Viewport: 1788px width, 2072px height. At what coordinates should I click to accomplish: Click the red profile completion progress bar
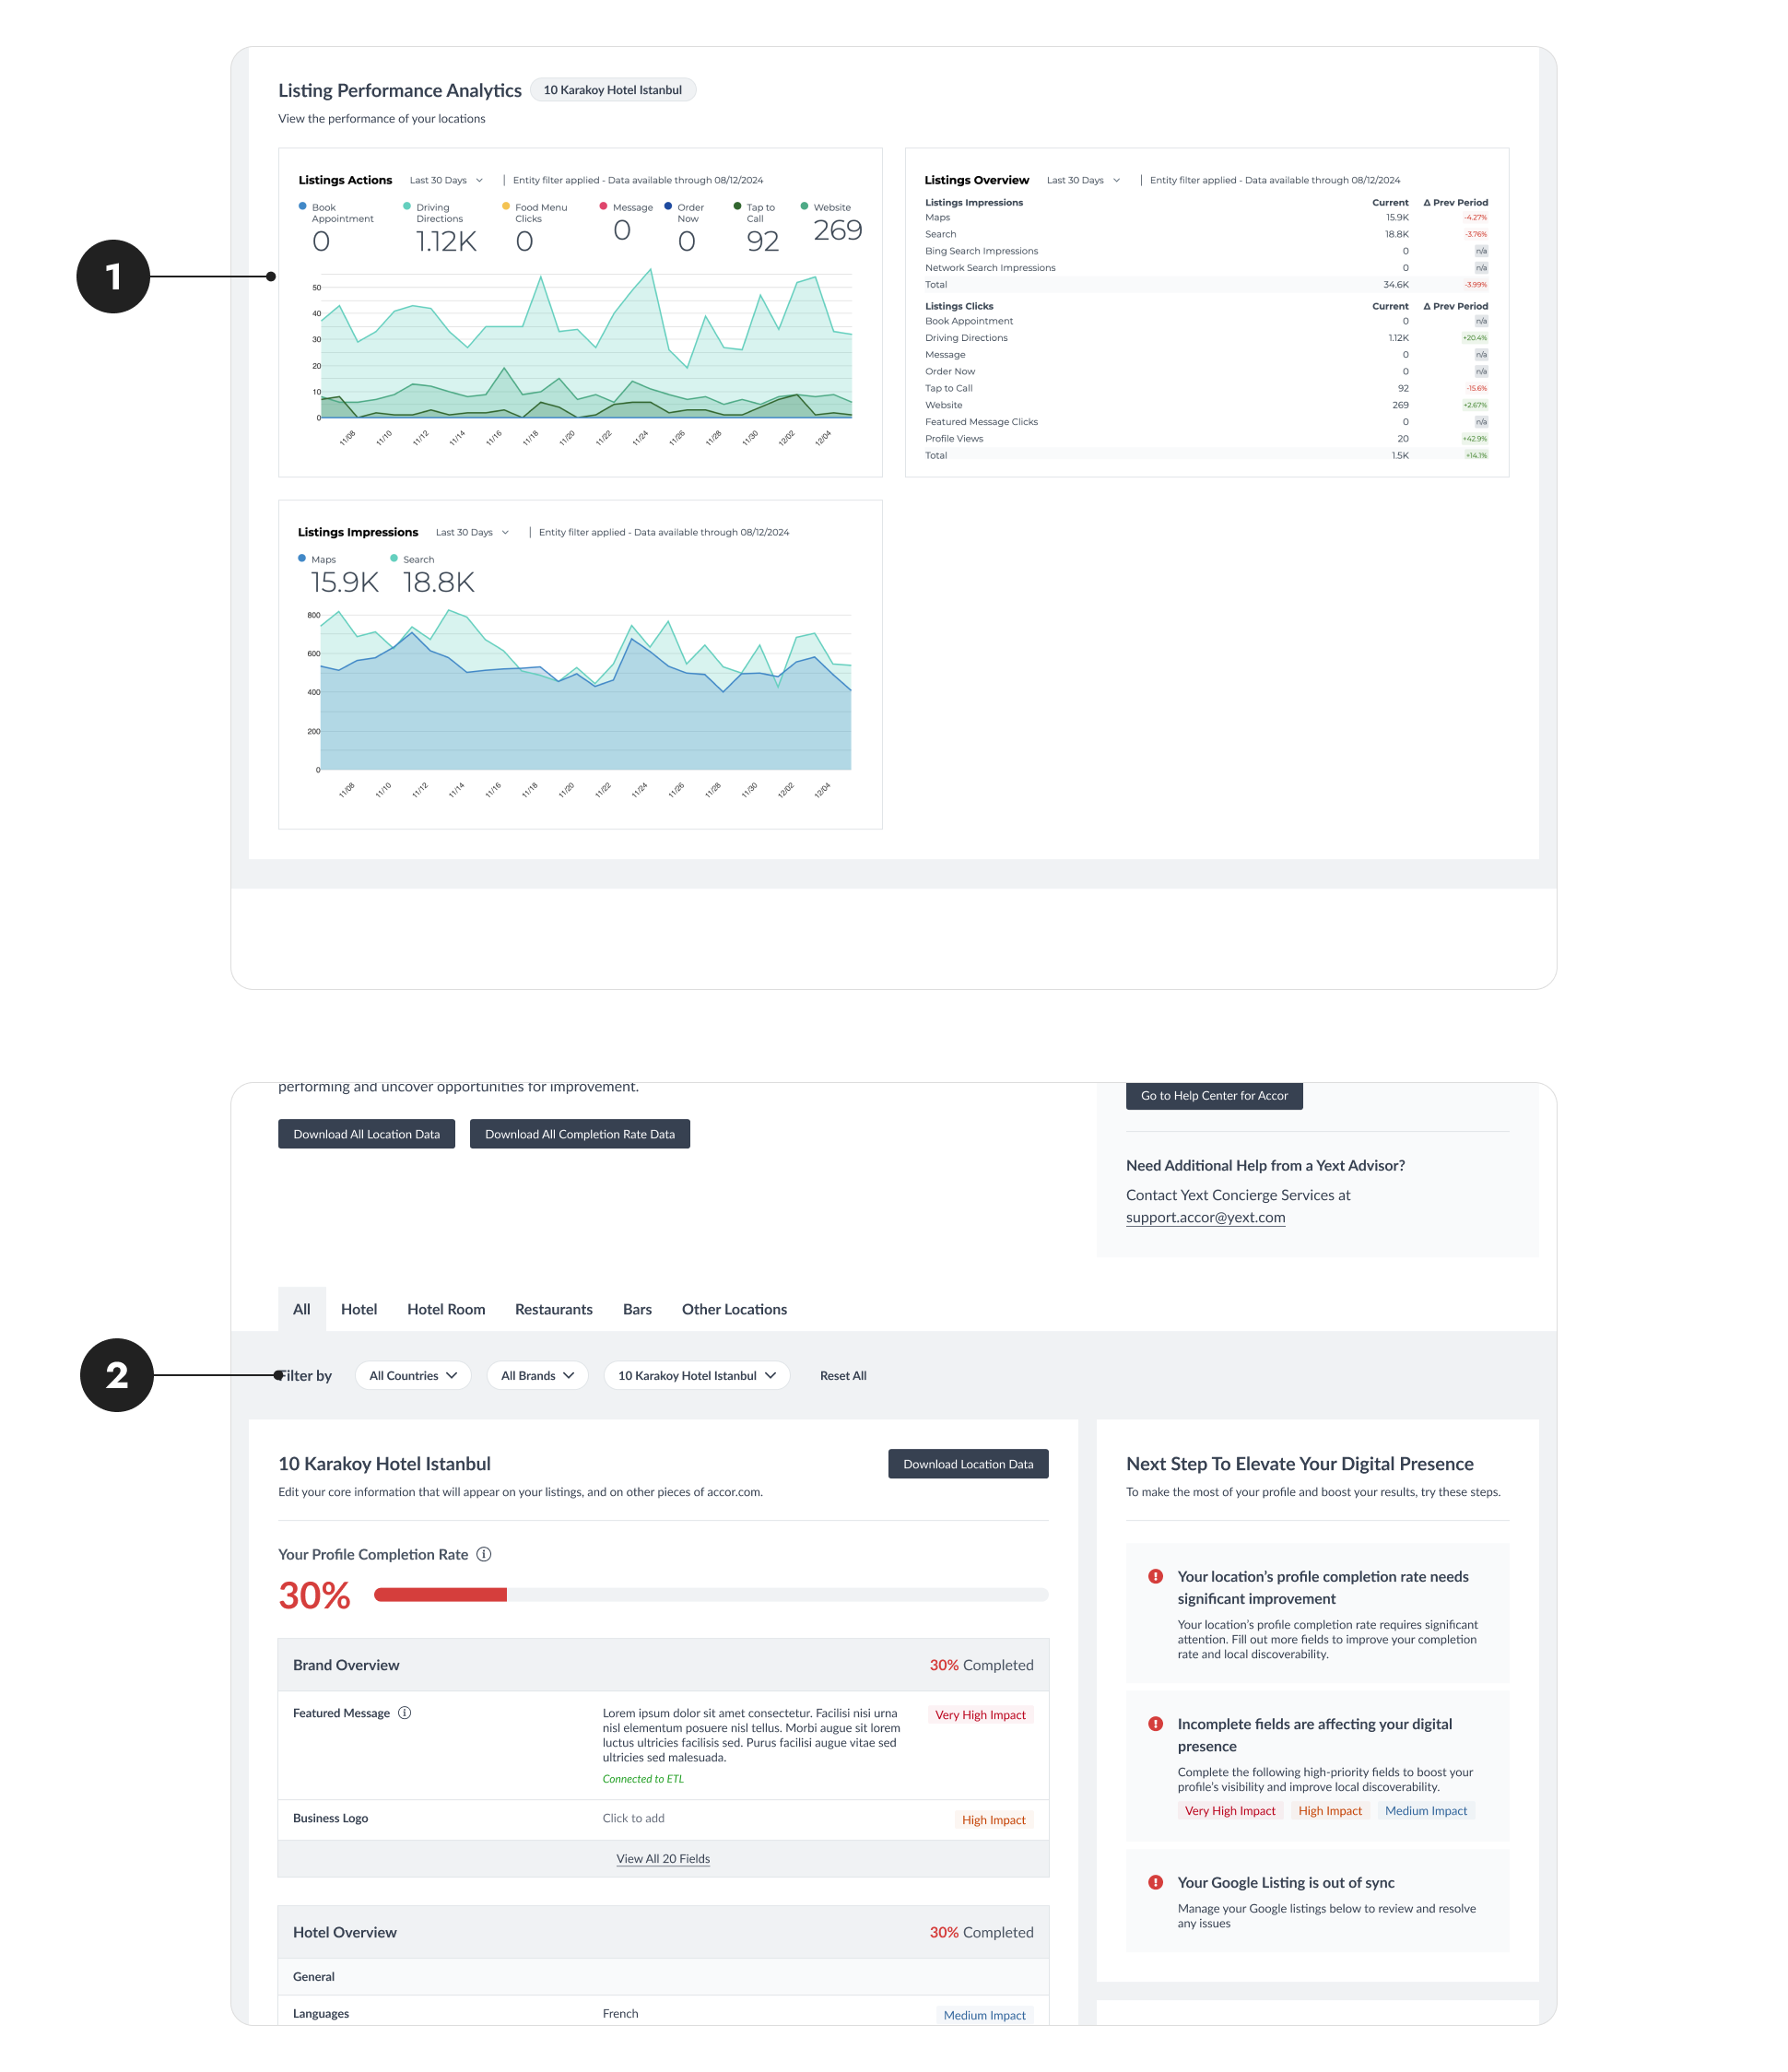click(441, 1595)
